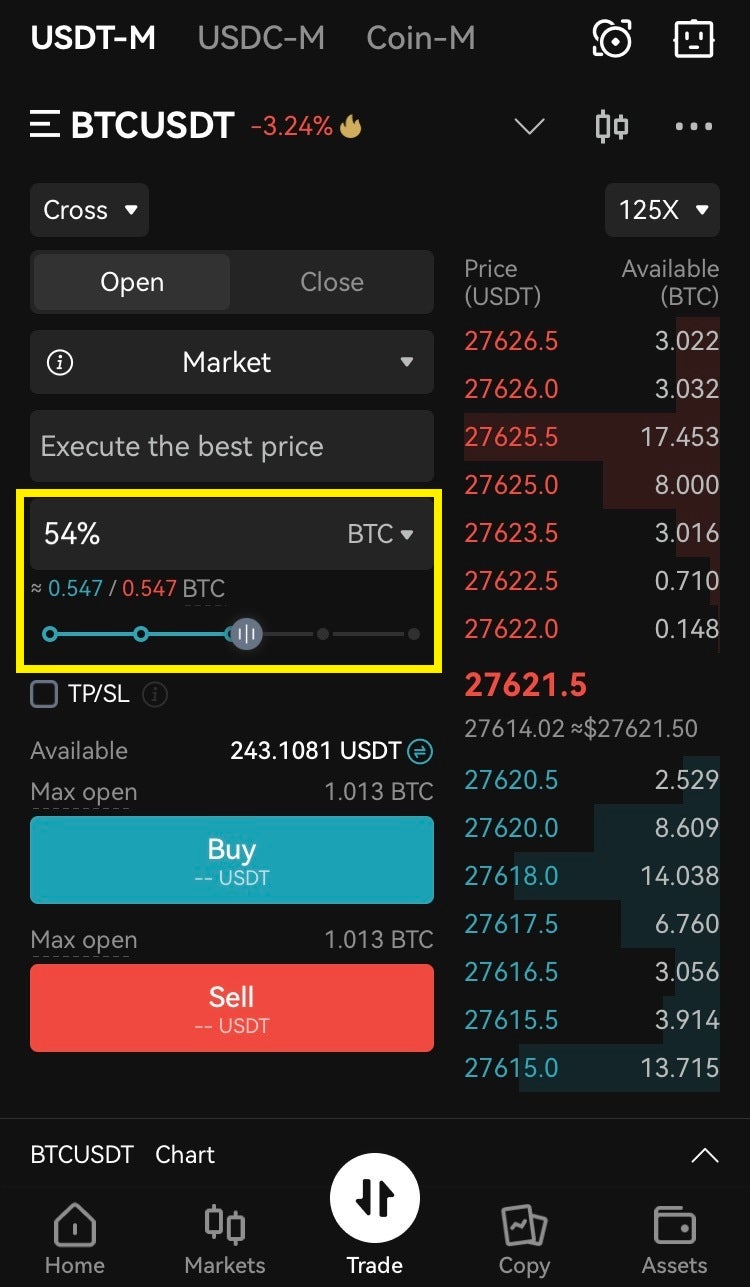This screenshot has width=750, height=1287.
Task: Tap the transfer icon next to USDT balance
Action: [421, 750]
